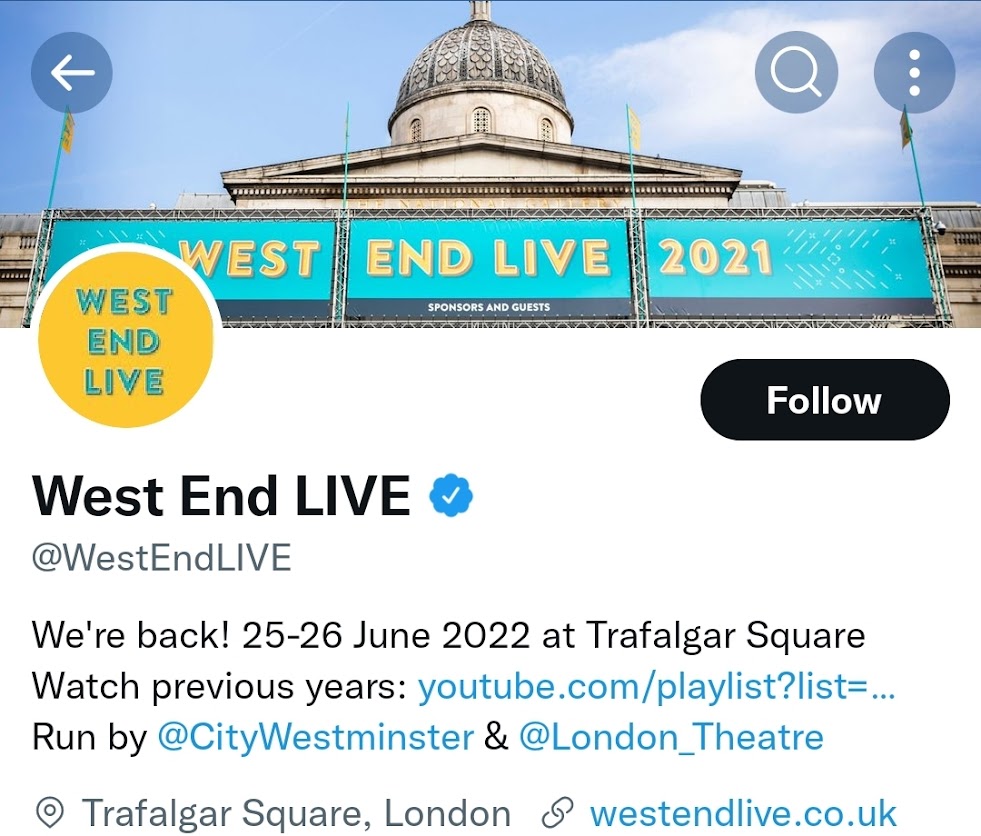Viewport: 981px width, 836px height.
Task: Tap the blue verified badge
Action: (451, 496)
